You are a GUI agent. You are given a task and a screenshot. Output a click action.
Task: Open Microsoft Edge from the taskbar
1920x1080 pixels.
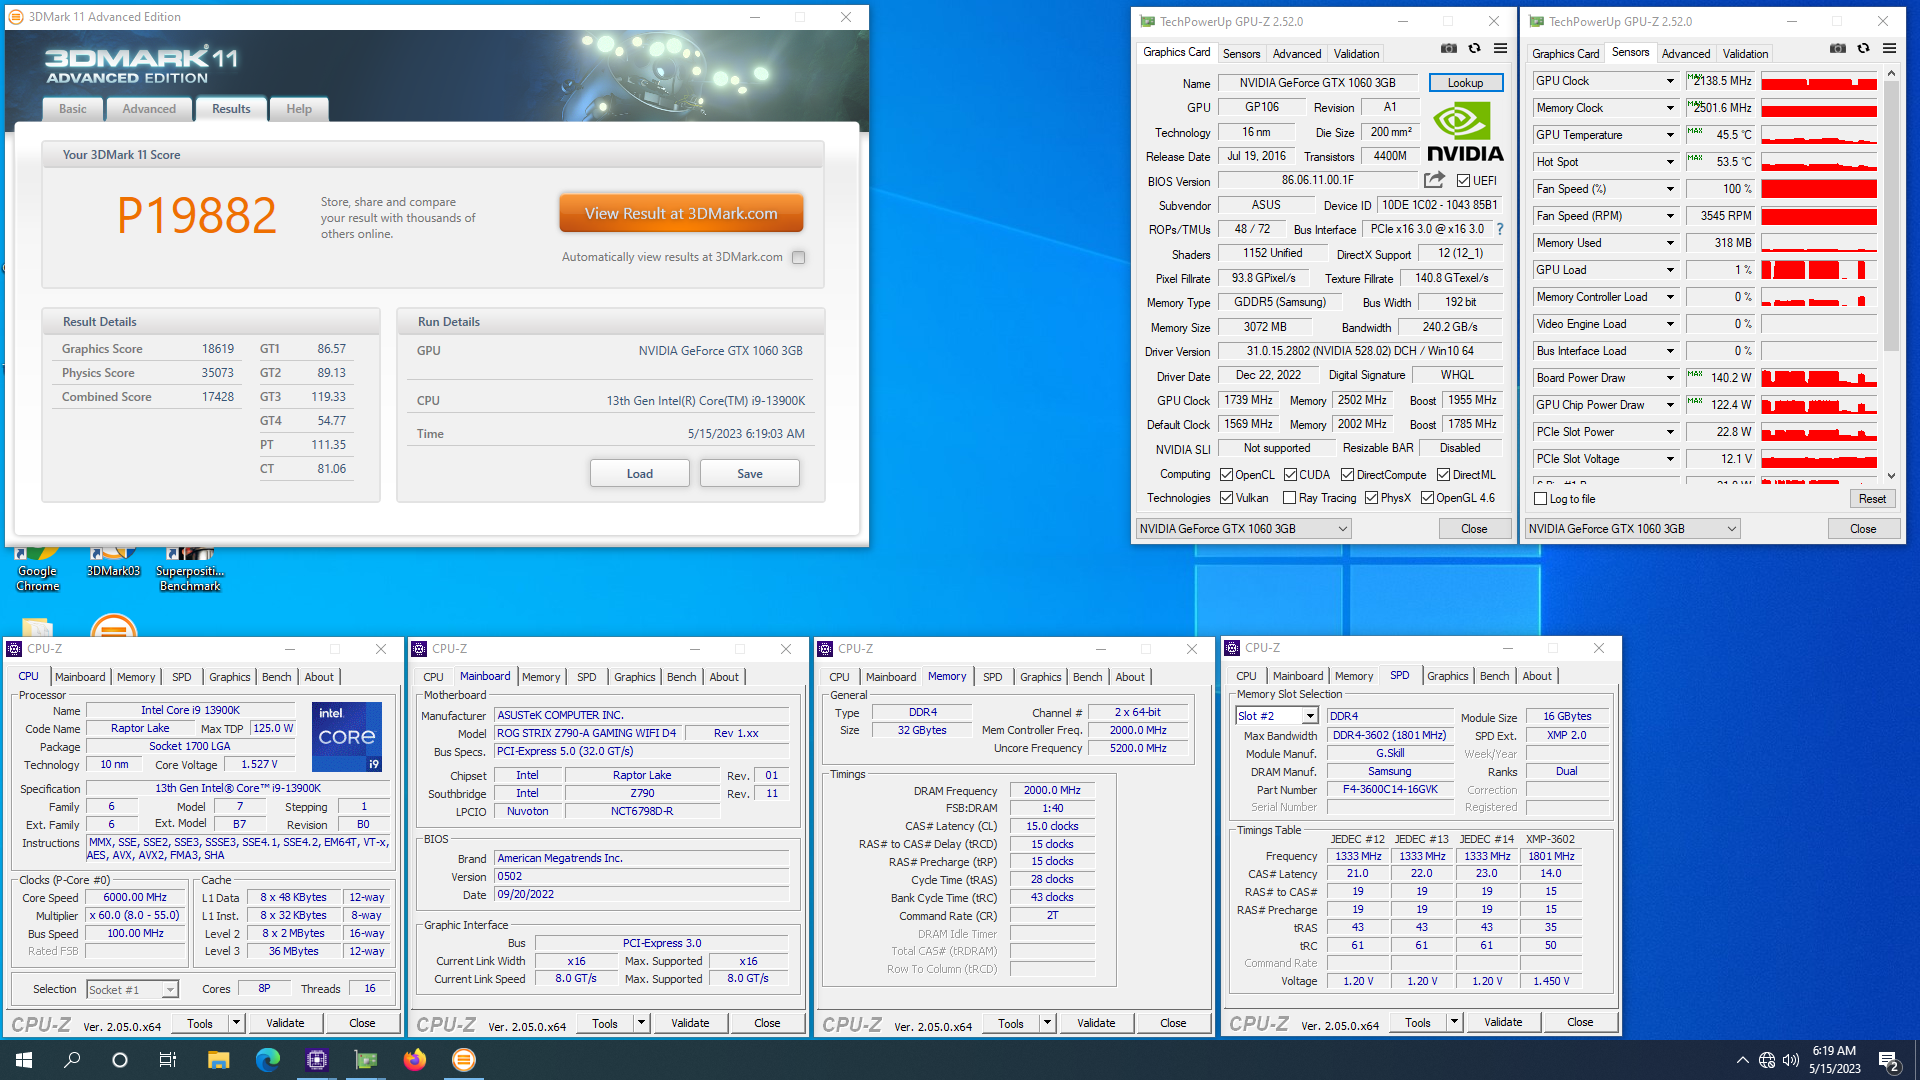pos(267,1060)
